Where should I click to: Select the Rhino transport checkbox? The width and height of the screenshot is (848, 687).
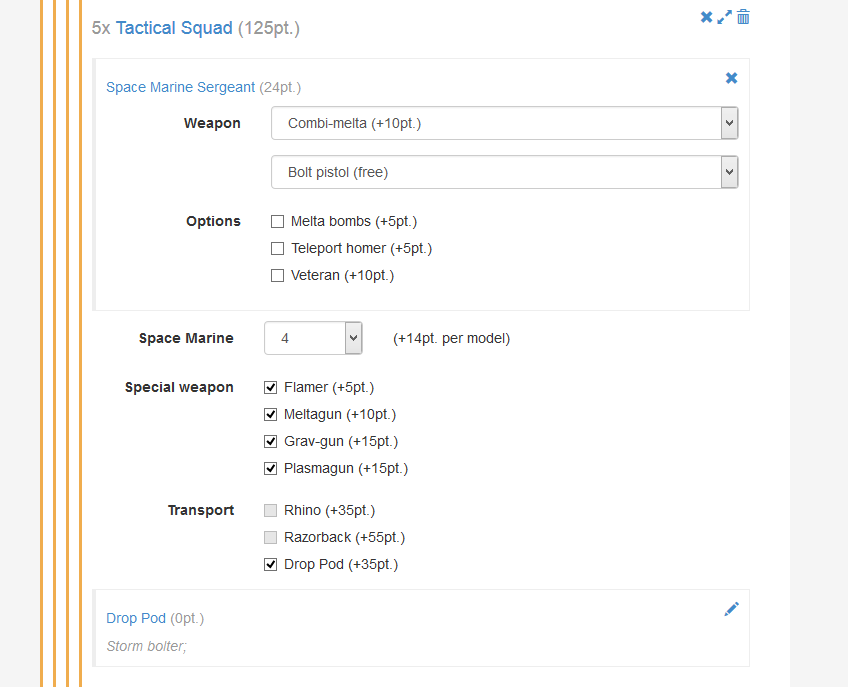270,510
